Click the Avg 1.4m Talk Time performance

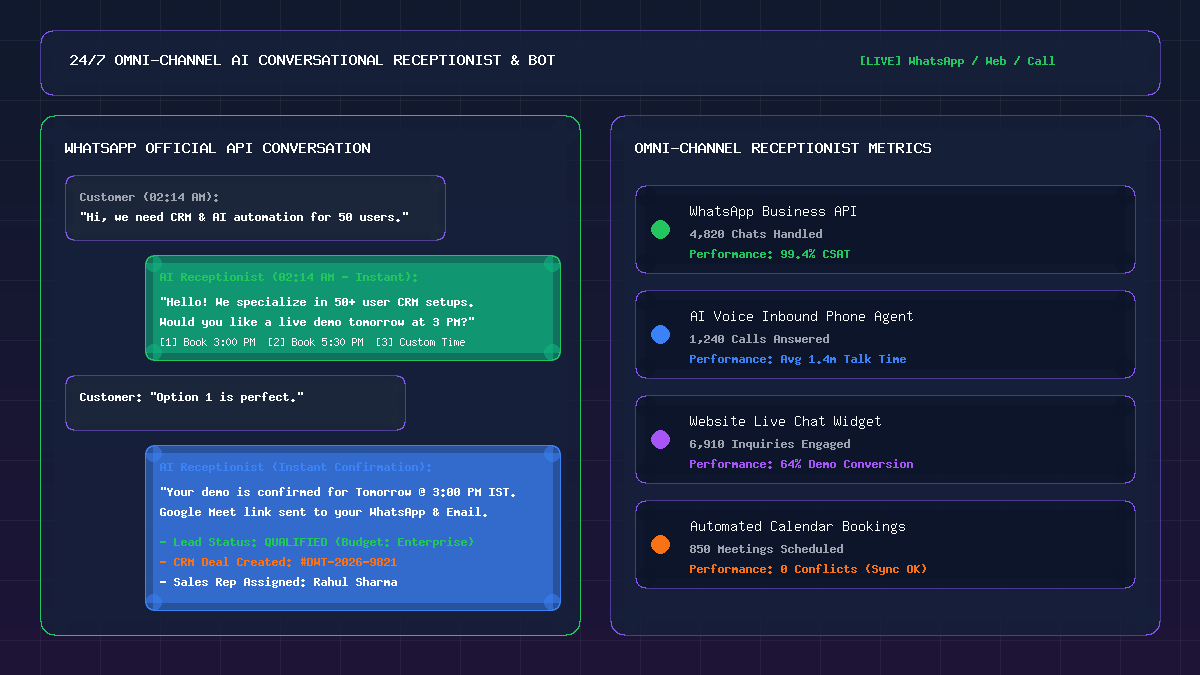point(798,359)
